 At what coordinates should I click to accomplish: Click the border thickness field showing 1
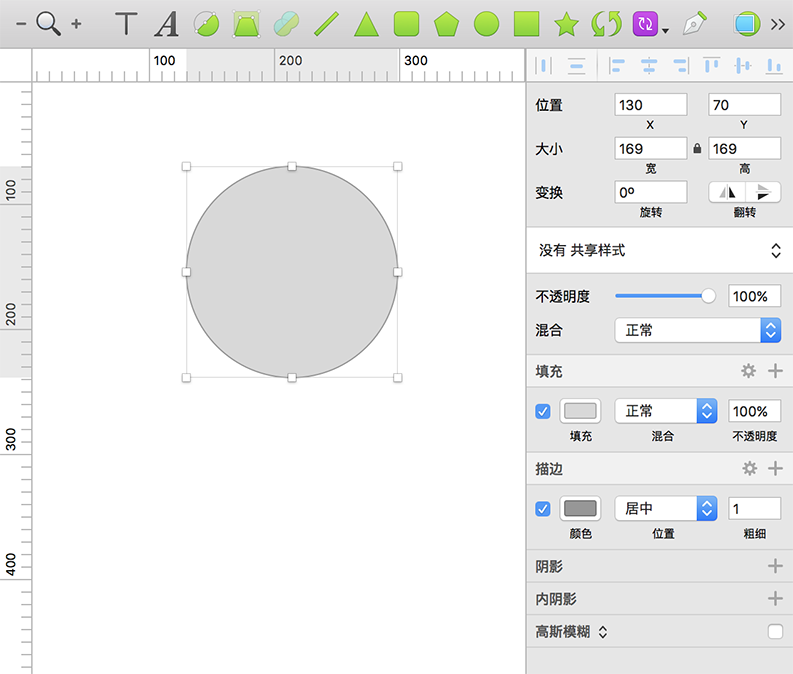[754, 508]
